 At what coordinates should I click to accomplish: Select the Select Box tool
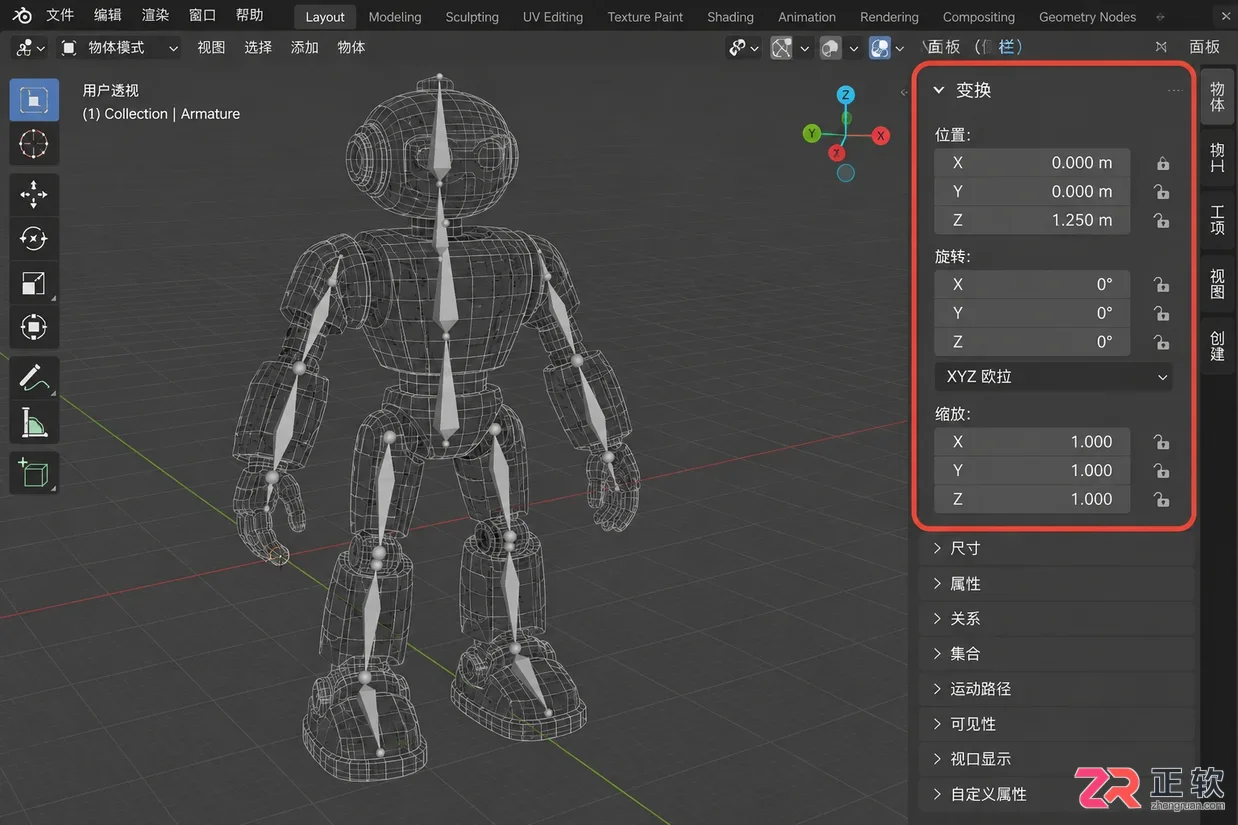point(34,100)
